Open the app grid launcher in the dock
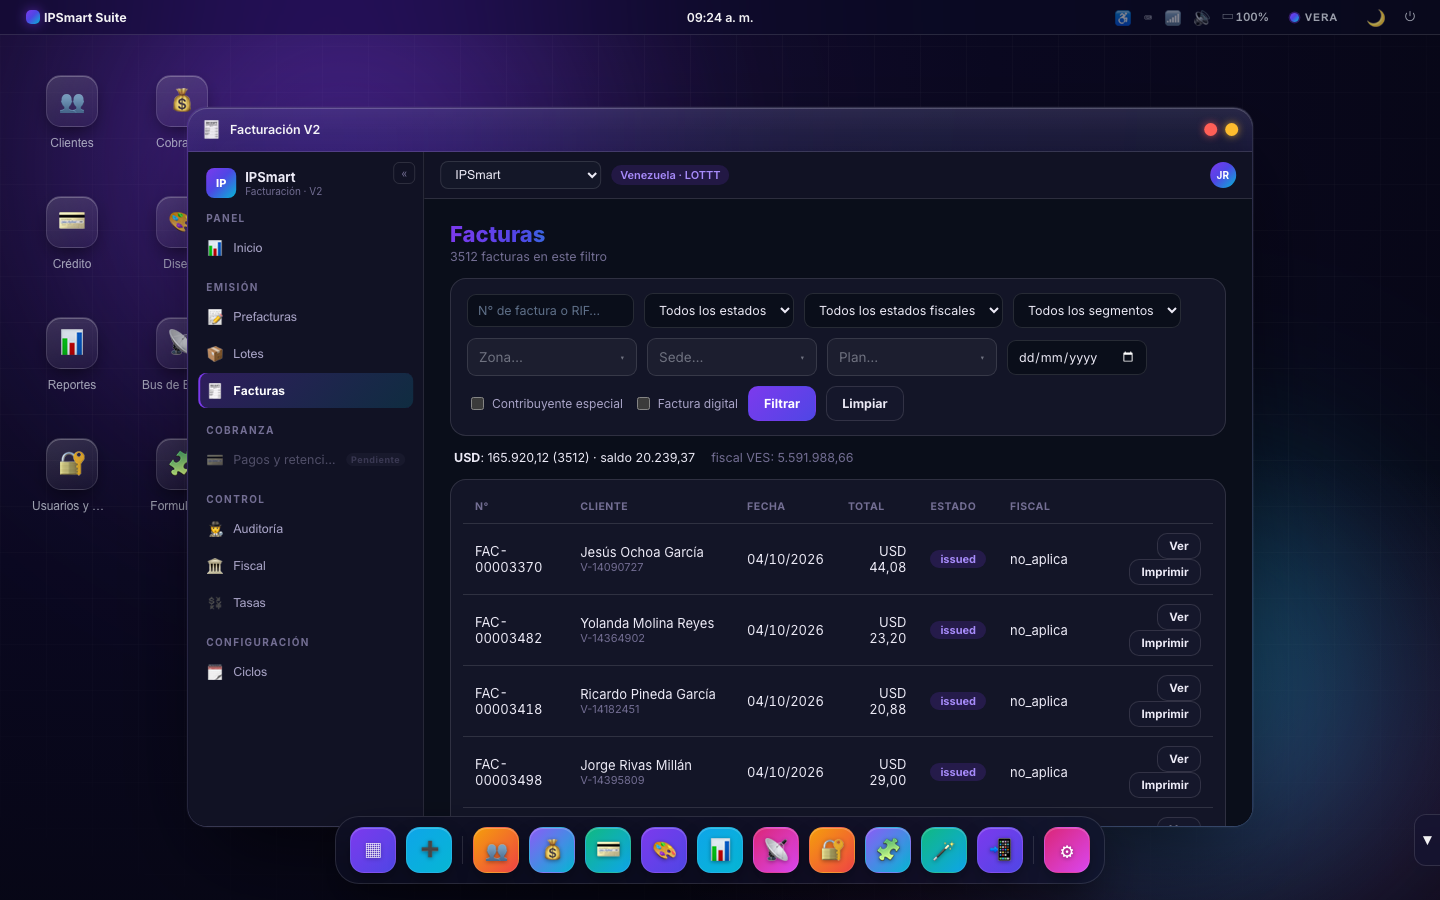The height and width of the screenshot is (900, 1440). [373, 850]
